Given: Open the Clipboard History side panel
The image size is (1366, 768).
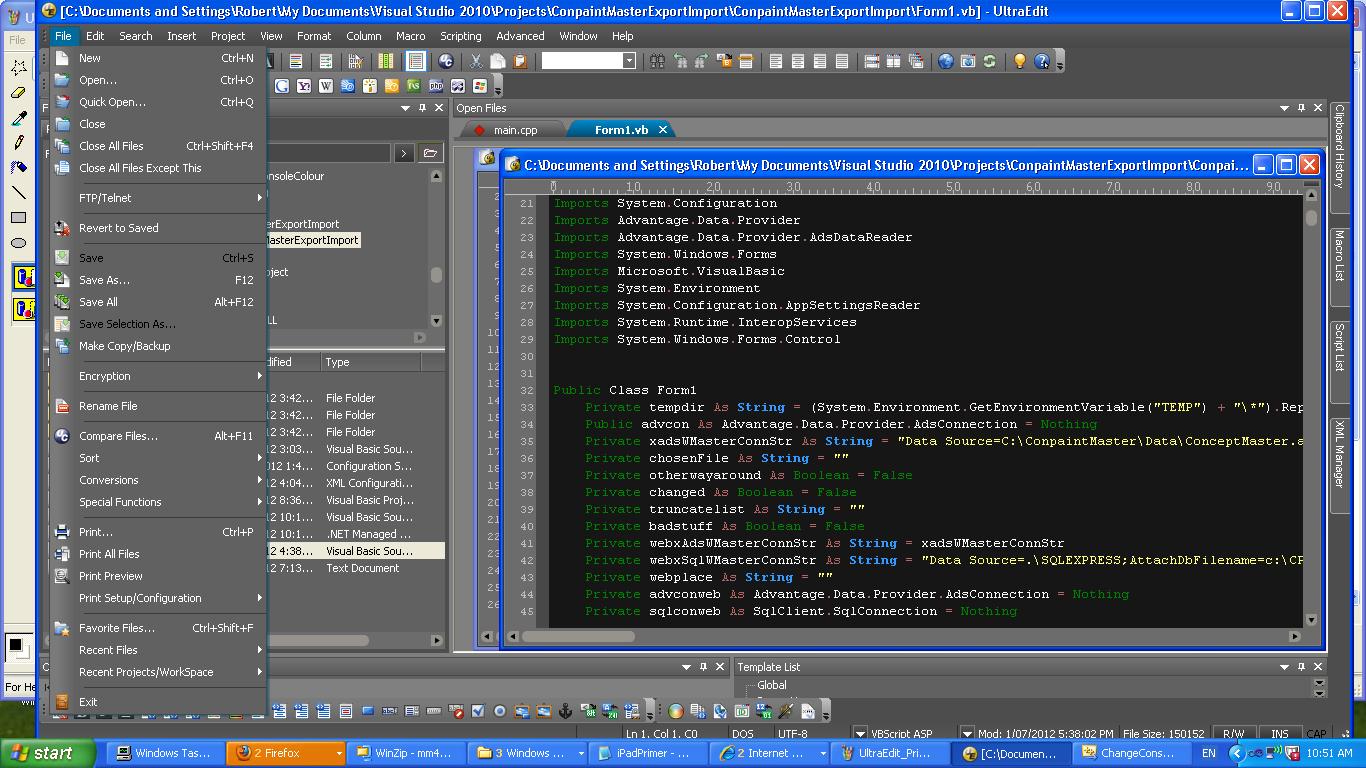Looking at the screenshot, I should click(x=1339, y=148).
